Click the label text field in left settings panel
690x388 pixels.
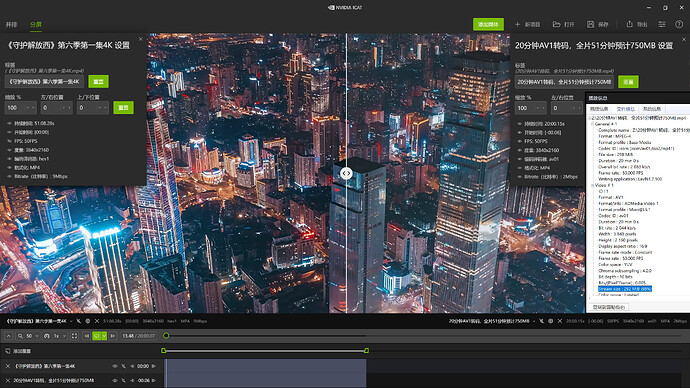pos(44,81)
